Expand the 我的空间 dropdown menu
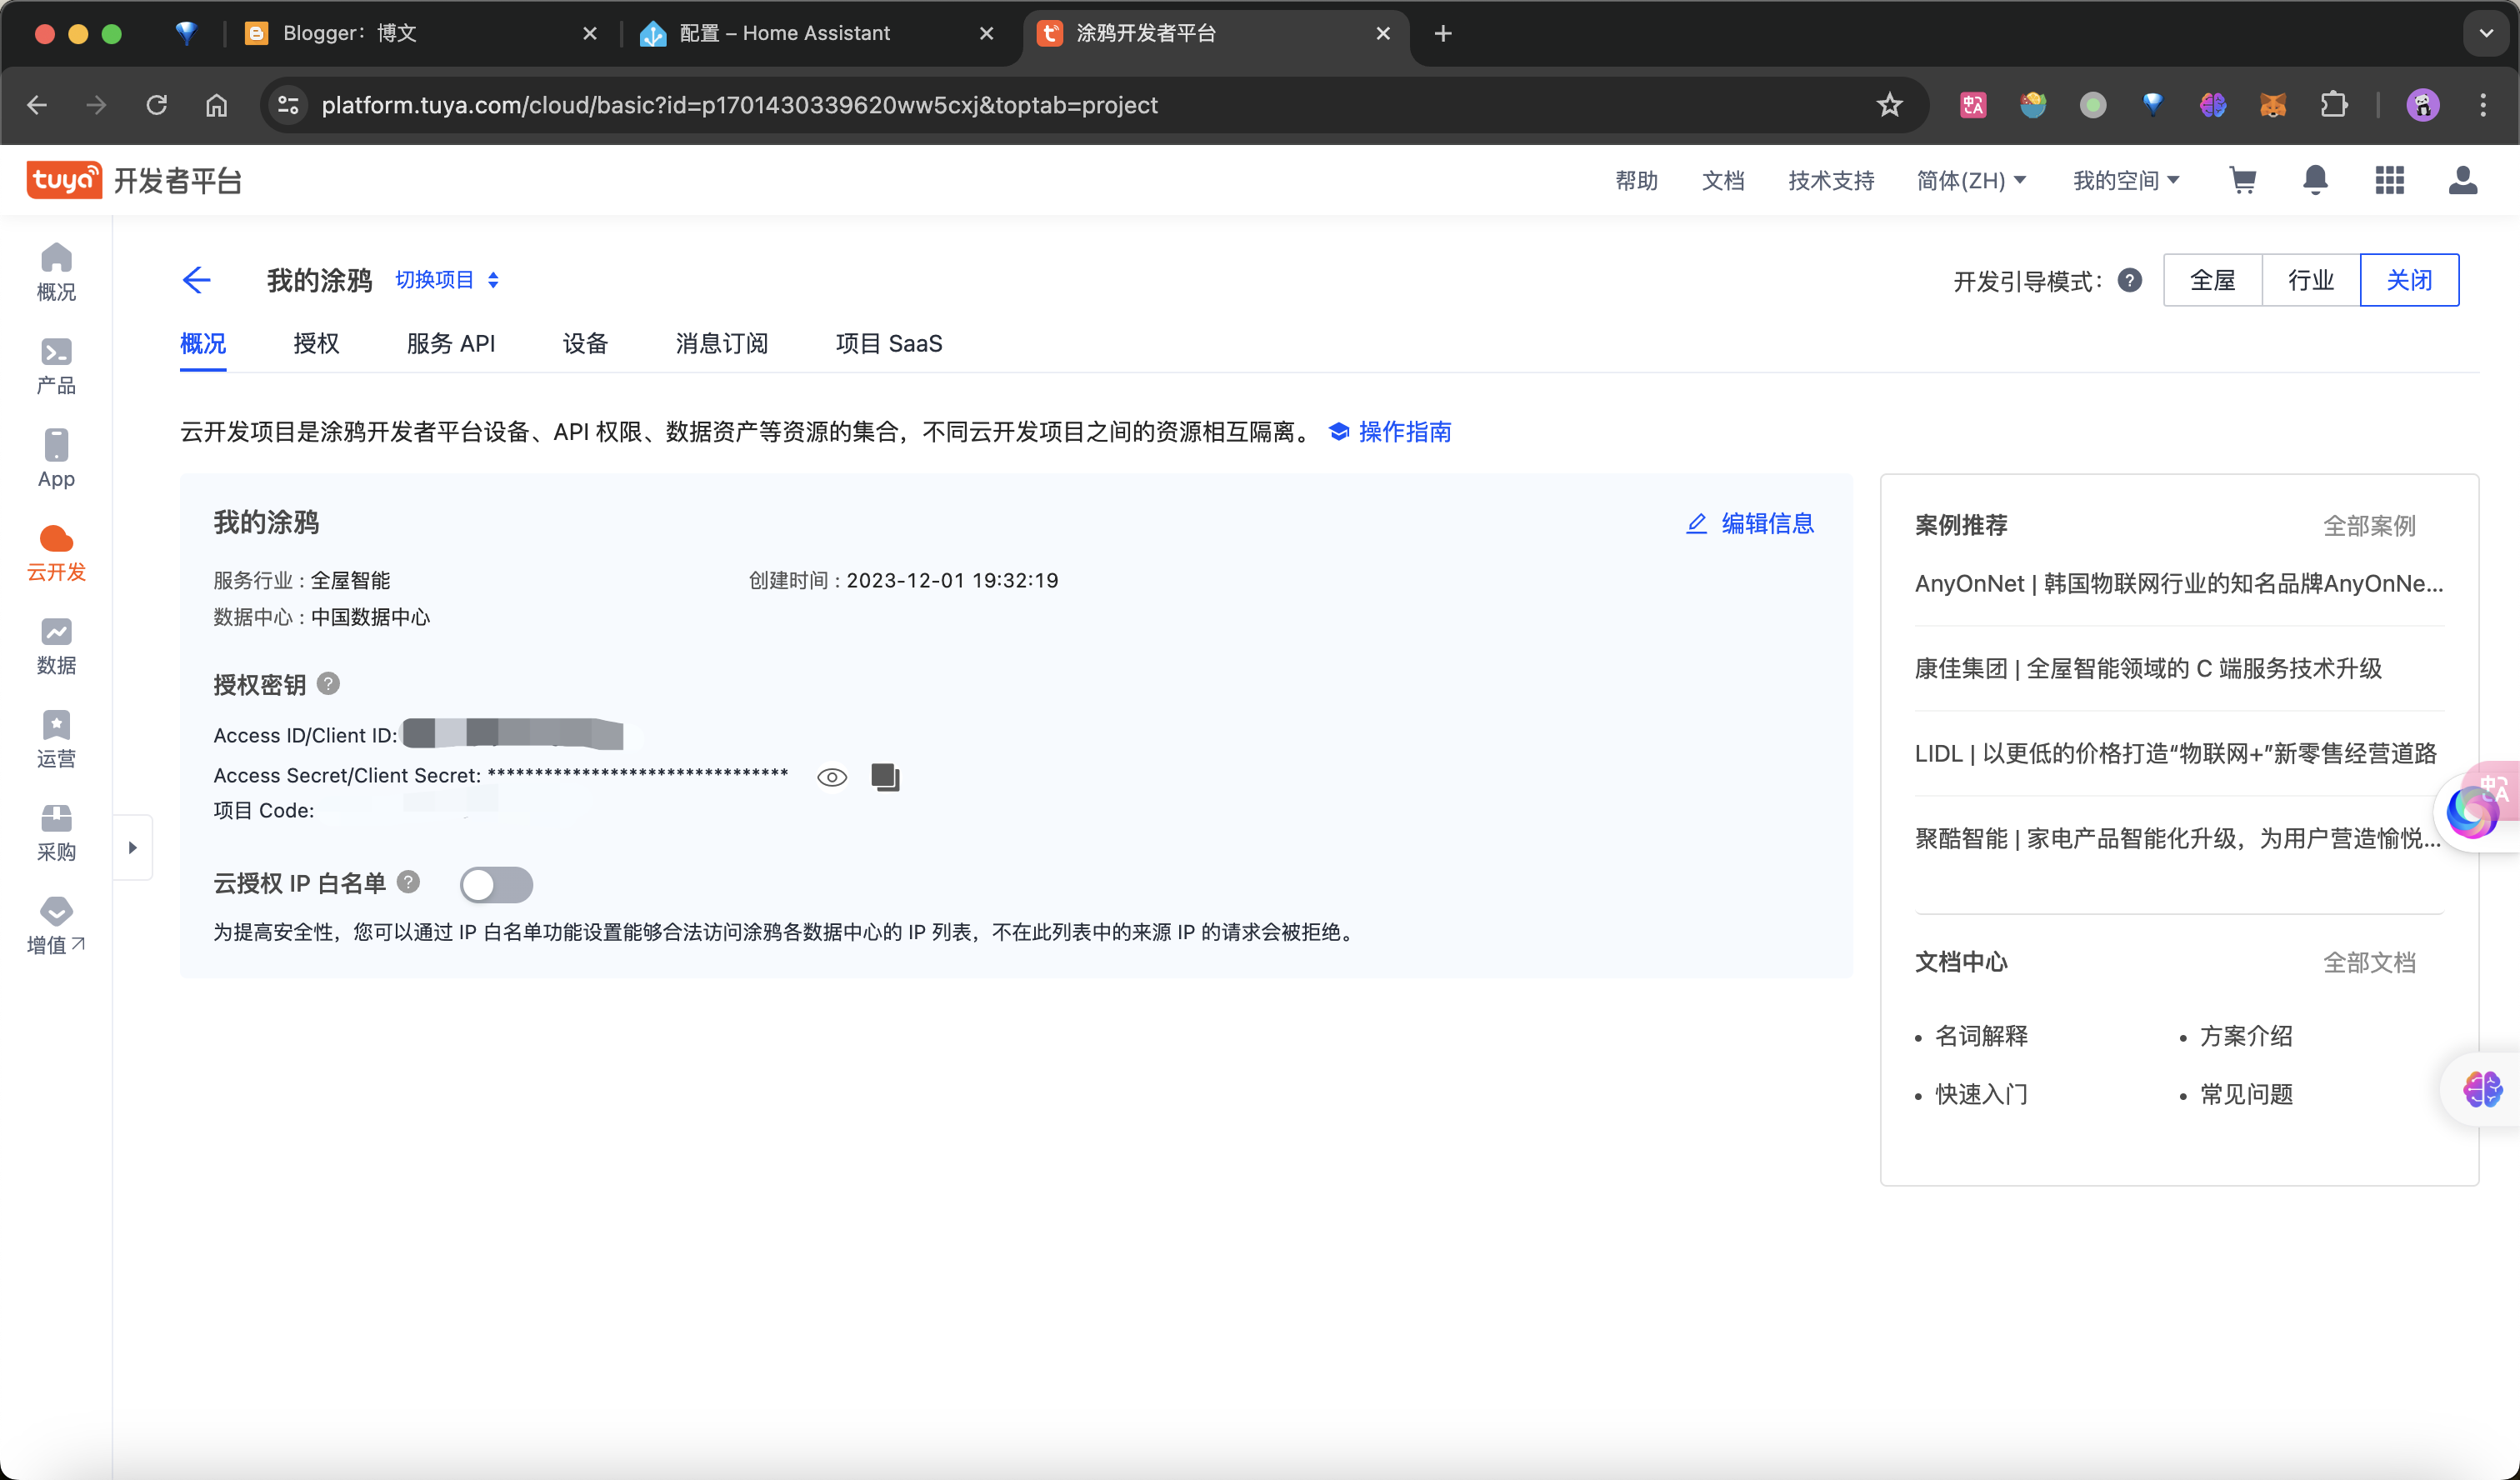Screen dimensions: 2520x1480 (2125, 180)
